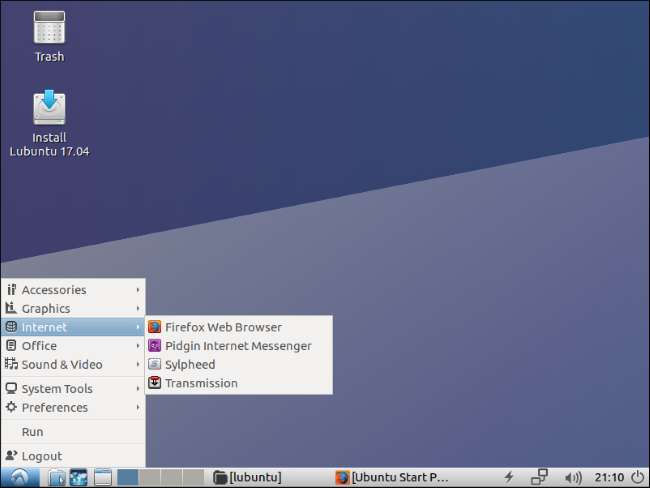Open Pidgin Internet Messenger

click(x=238, y=346)
